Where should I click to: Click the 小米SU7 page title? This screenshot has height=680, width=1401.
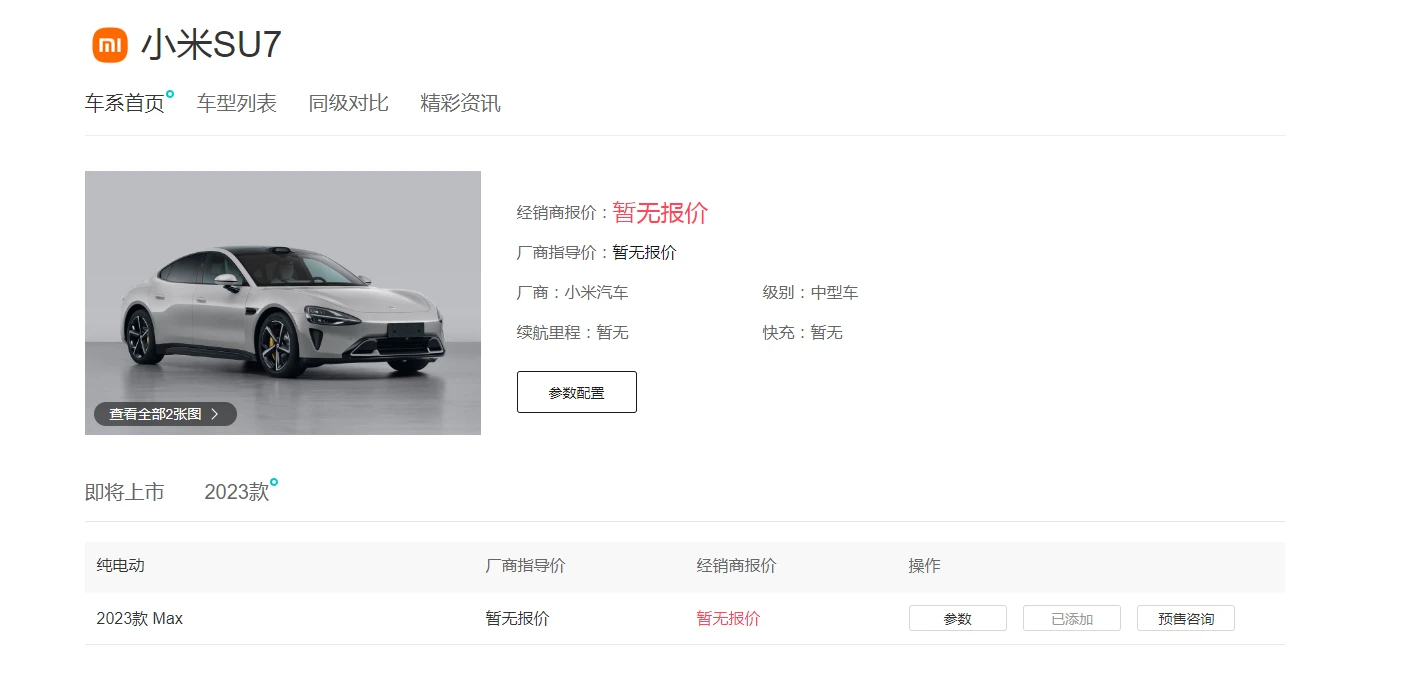[x=211, y=45]
